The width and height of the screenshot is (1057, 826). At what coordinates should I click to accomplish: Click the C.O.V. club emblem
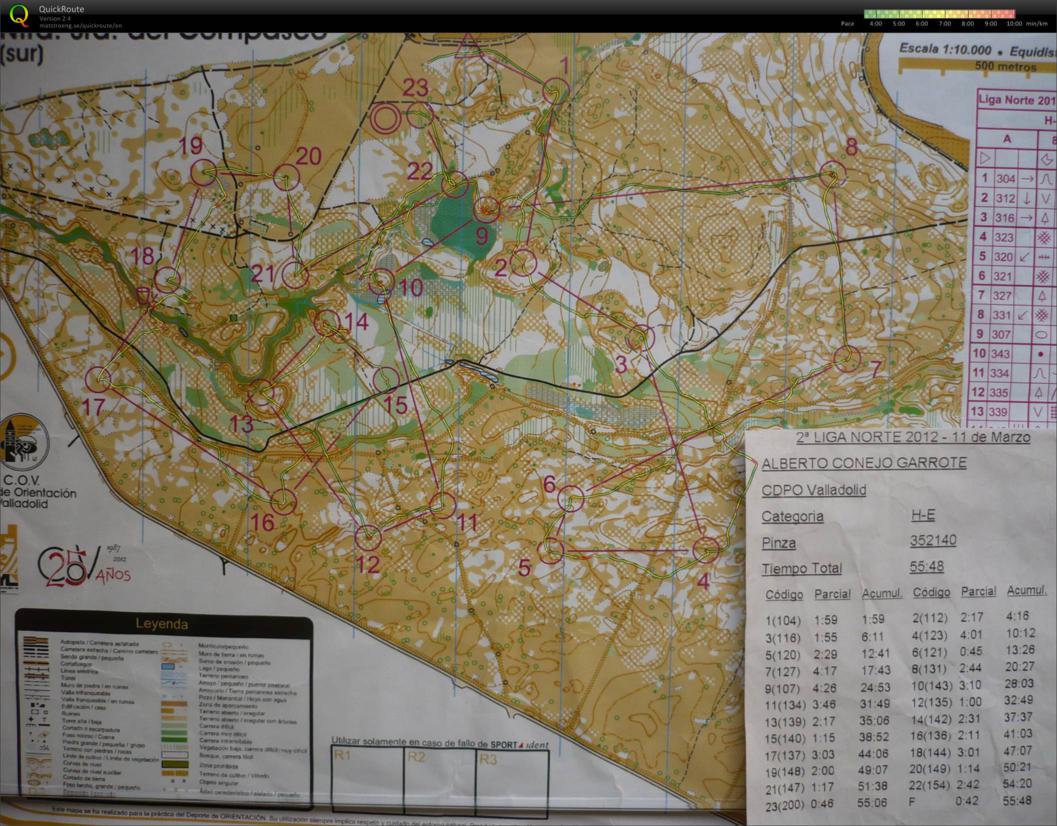(22, 442)
